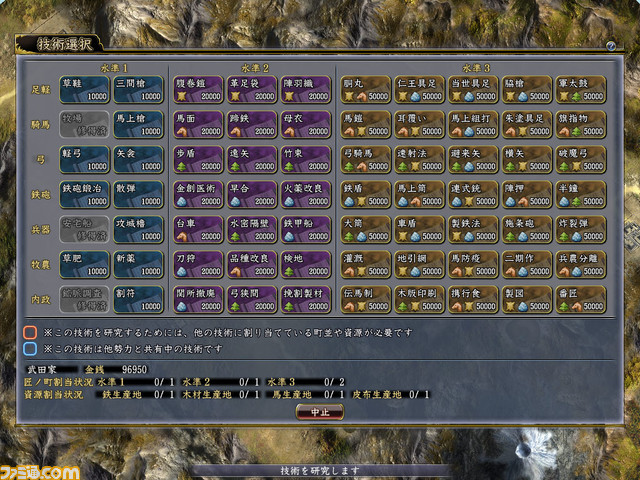Select the 割符 technology
This screenshot has height=480, width=640.
tap(138, 300)
